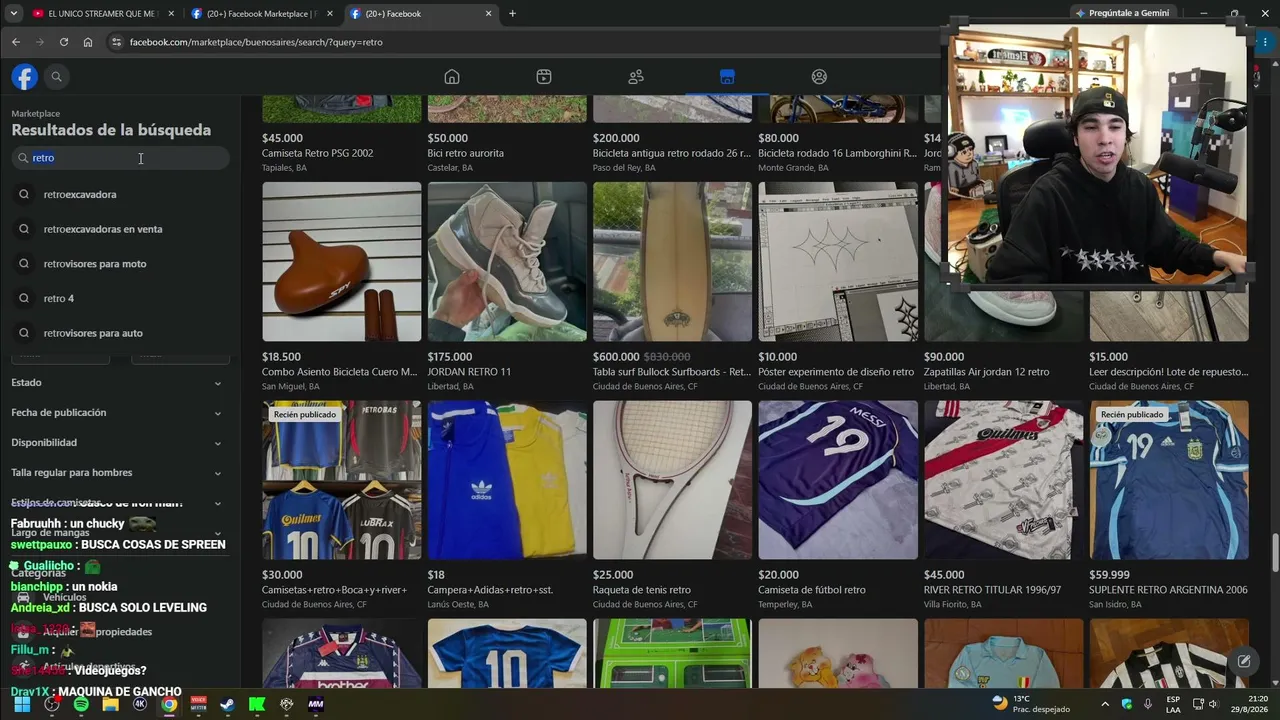This screenshot has width=1280, height=720.
Task: Open the Reels video icon
Action: click(x=544, y=77)
